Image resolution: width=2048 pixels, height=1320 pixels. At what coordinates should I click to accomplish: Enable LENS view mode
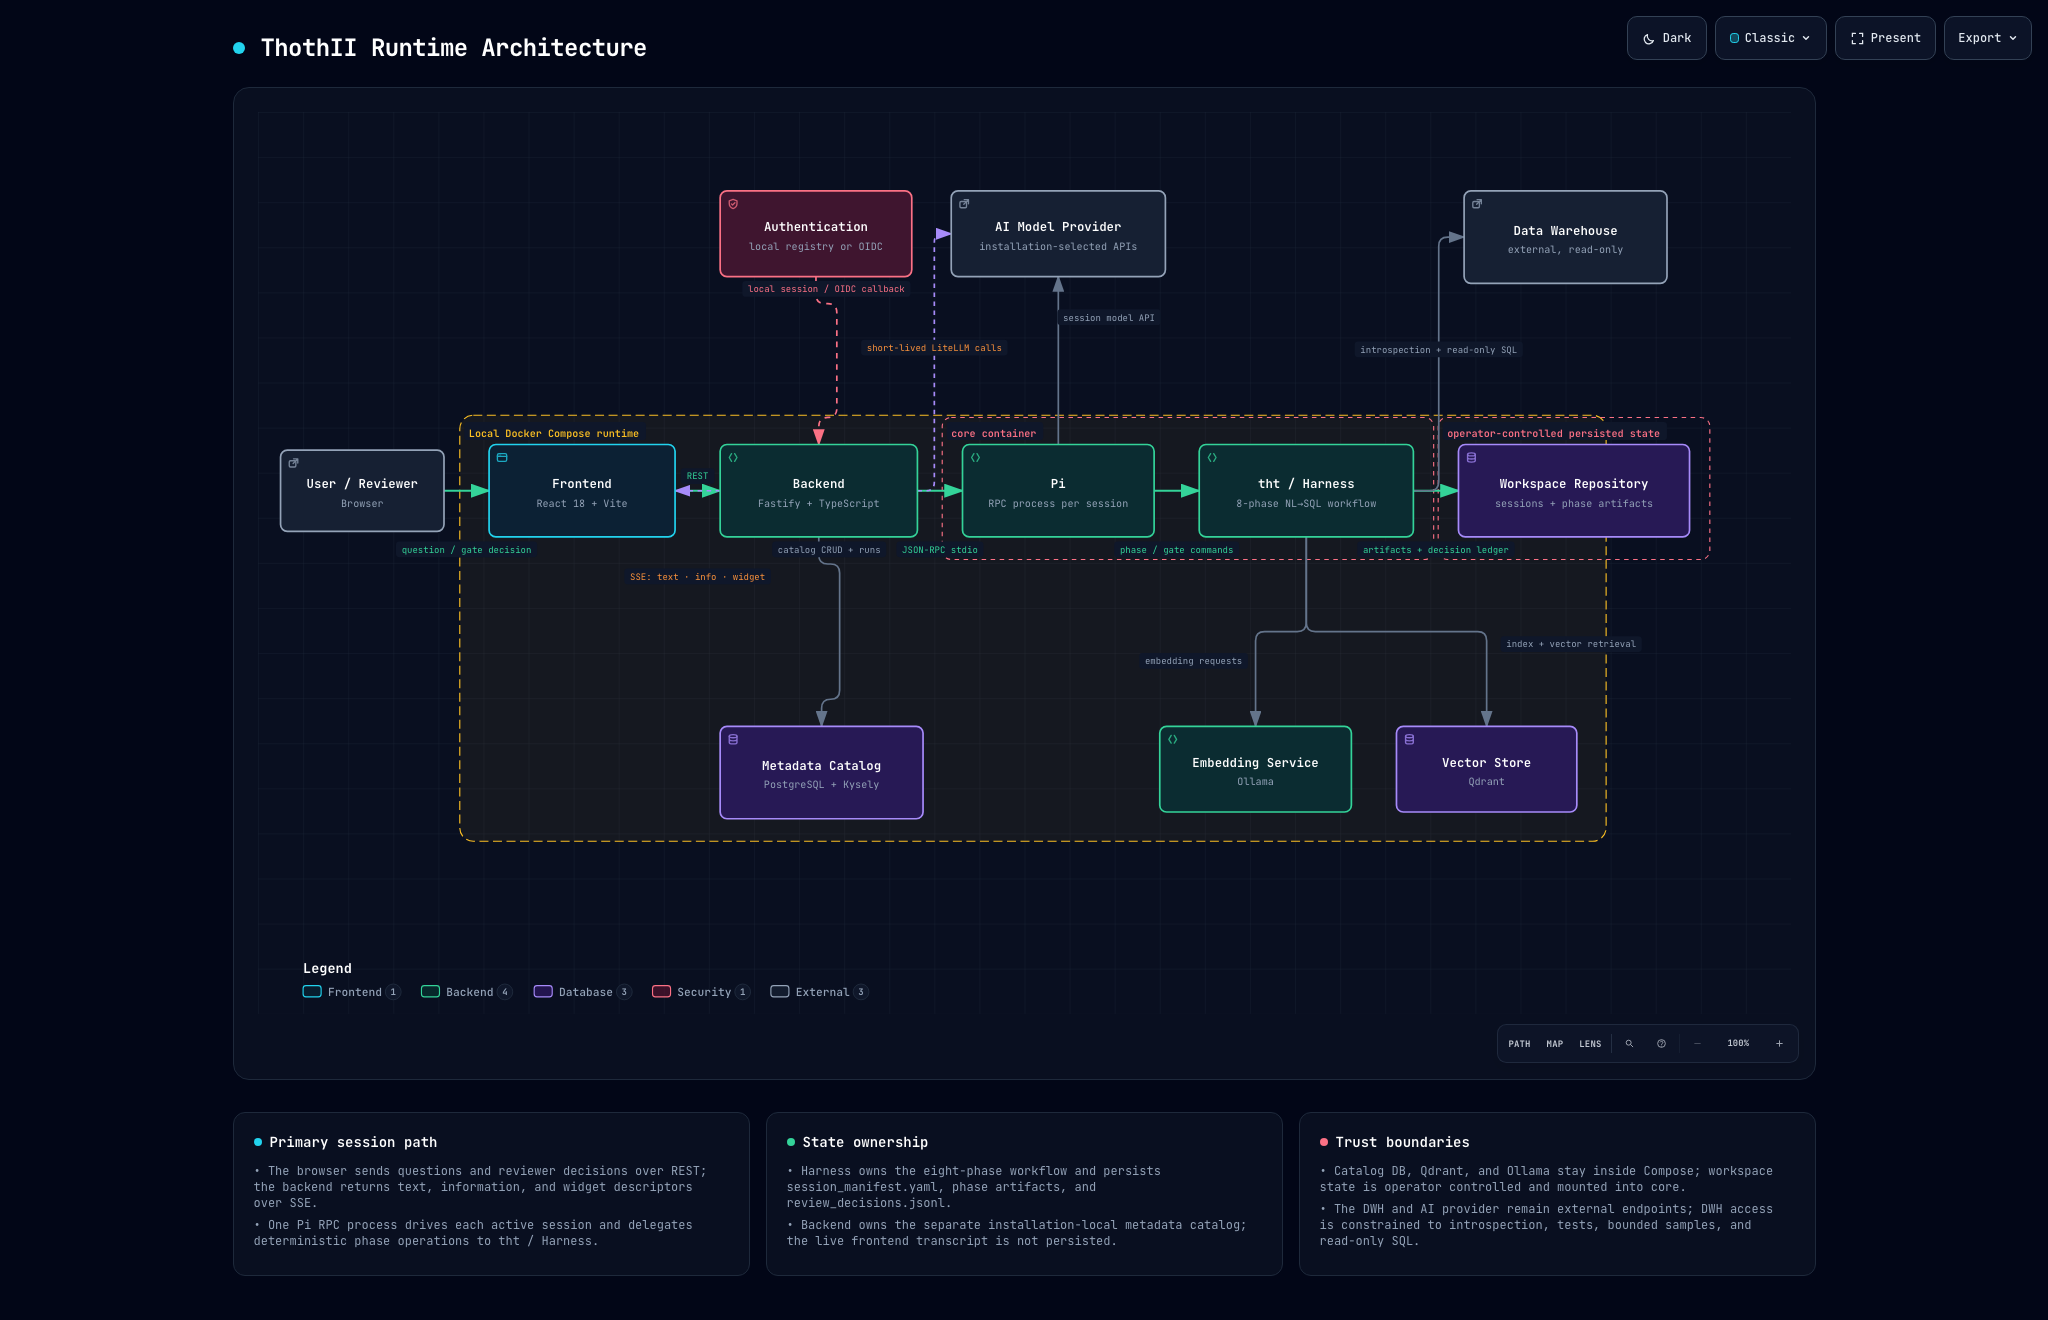coord(1590,1043)
